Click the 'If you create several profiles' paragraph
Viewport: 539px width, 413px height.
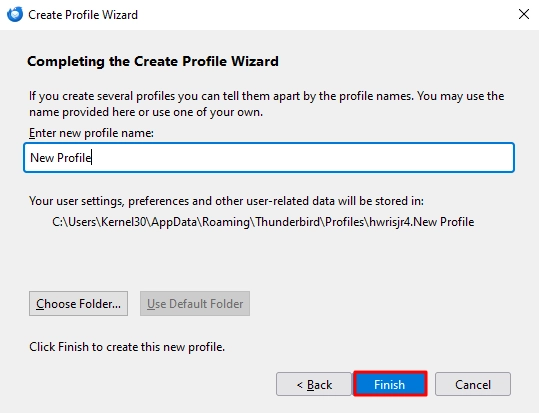pos(266,104)
